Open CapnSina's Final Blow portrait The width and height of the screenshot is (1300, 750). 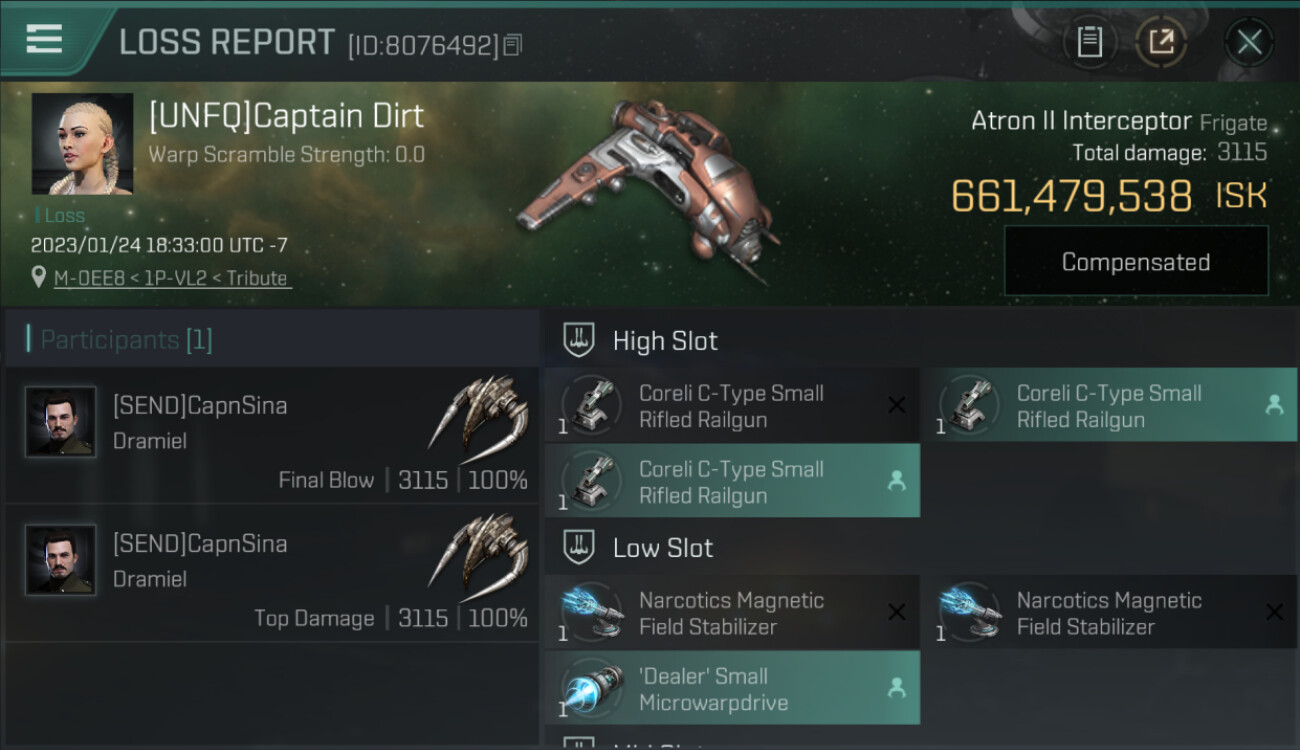pyautogui.click(x=60, y=422)
